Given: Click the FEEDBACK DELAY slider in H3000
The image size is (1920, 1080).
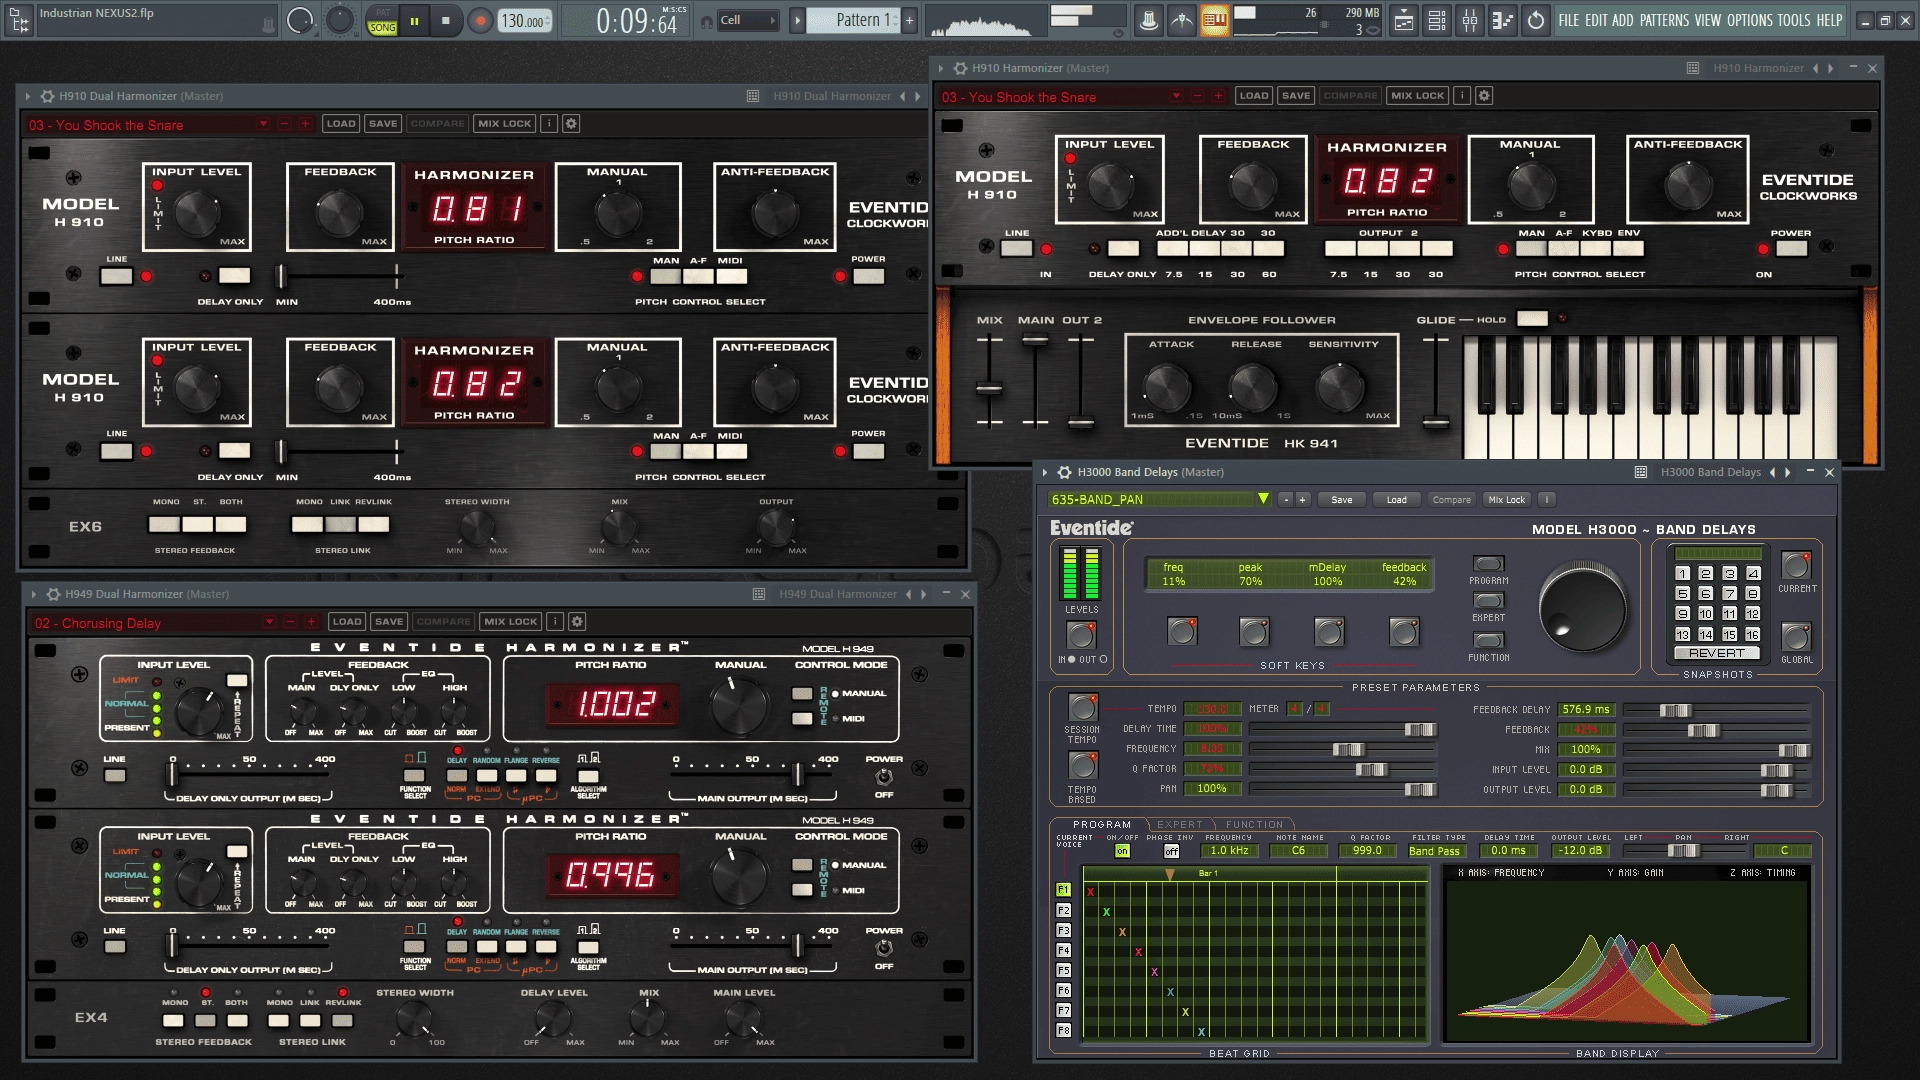Looking at the screenshot, I should tap(1716, 710).
